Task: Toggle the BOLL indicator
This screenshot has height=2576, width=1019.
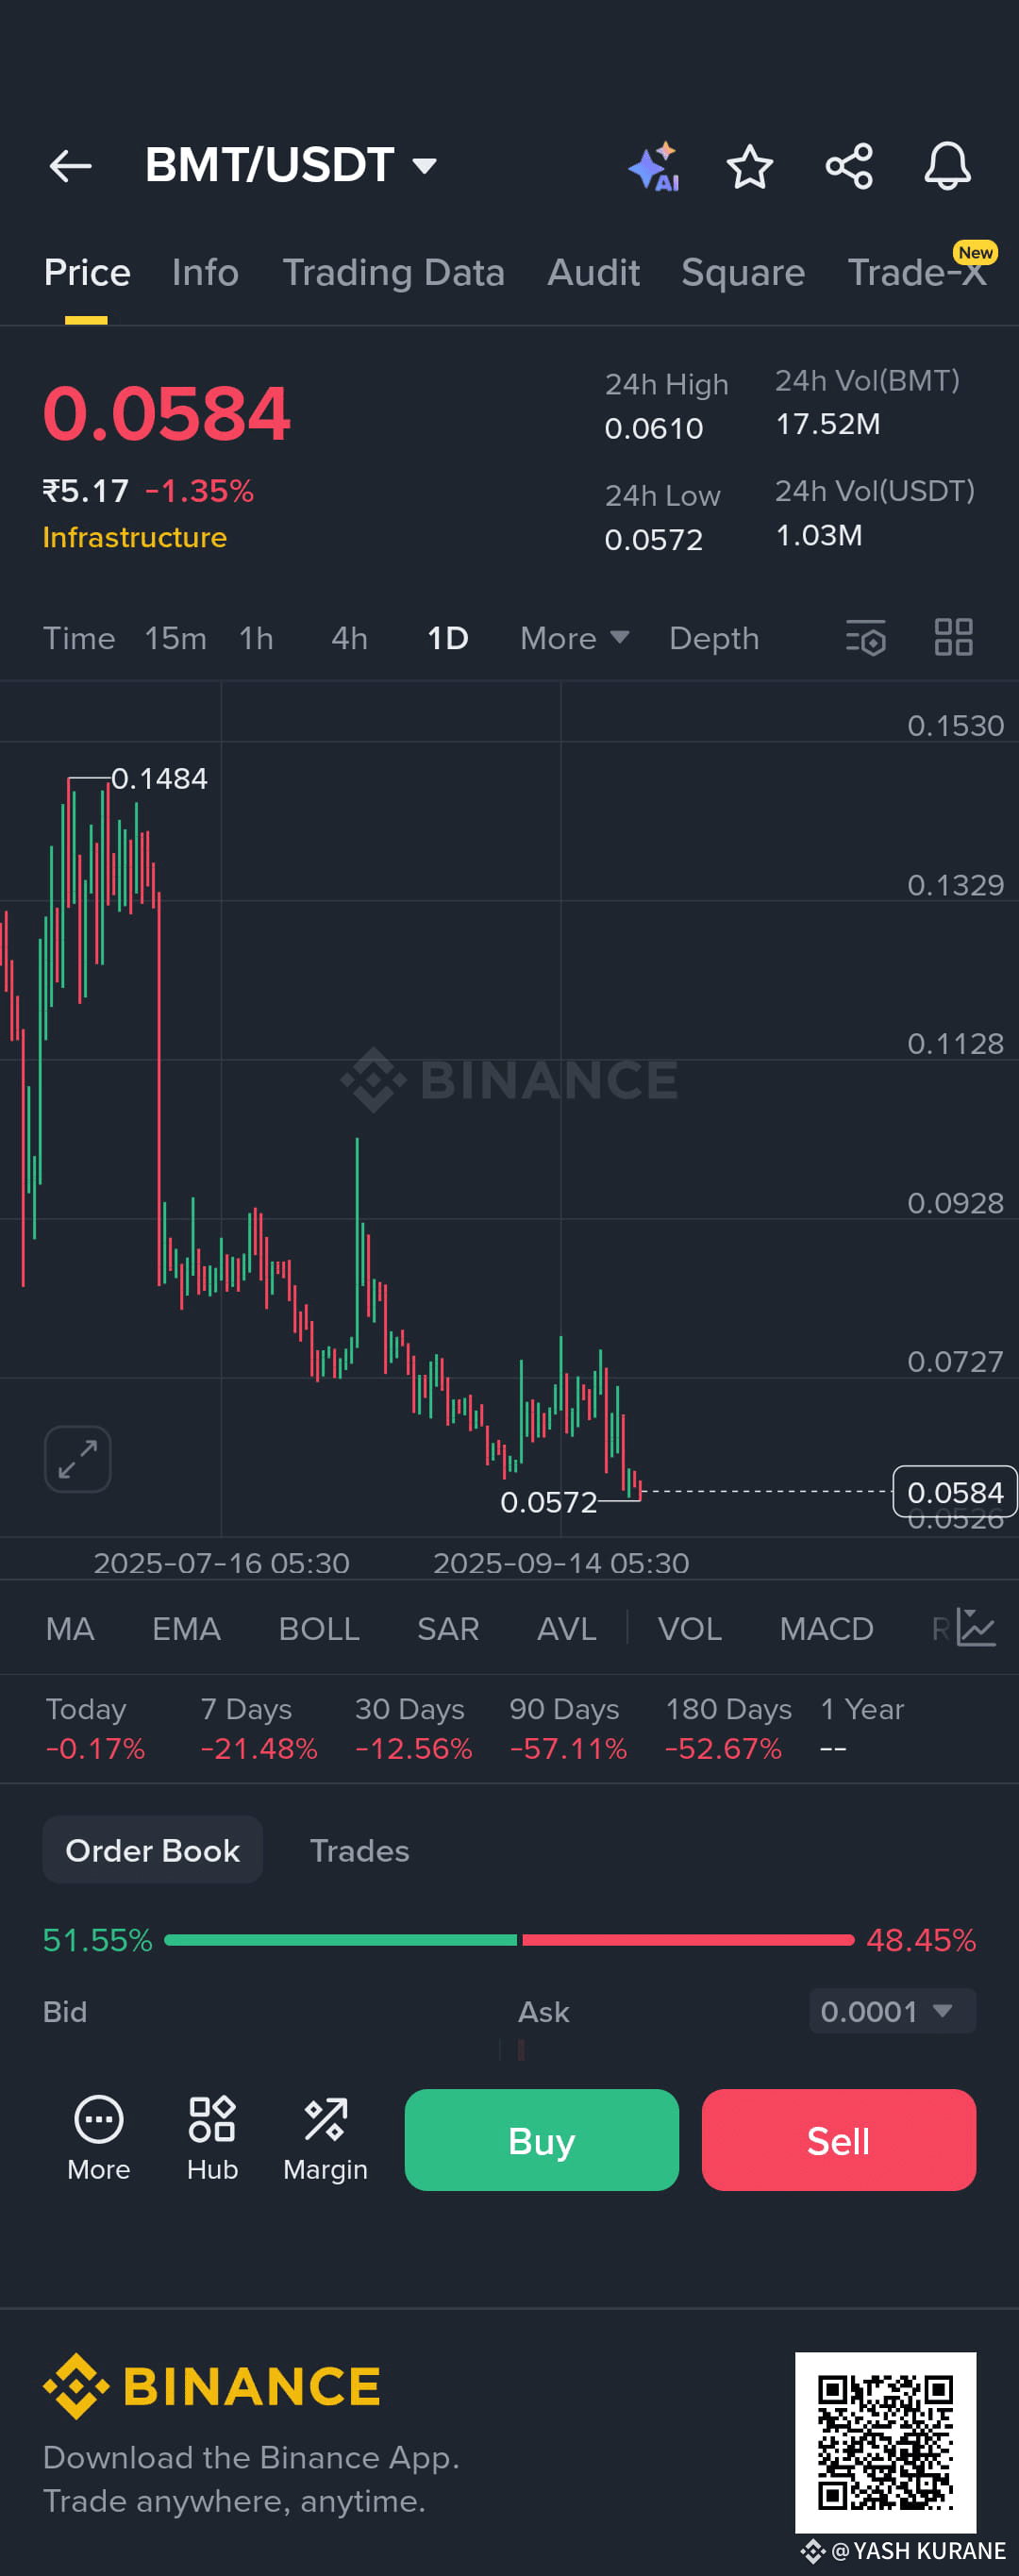Action: tap(319, 1629)
